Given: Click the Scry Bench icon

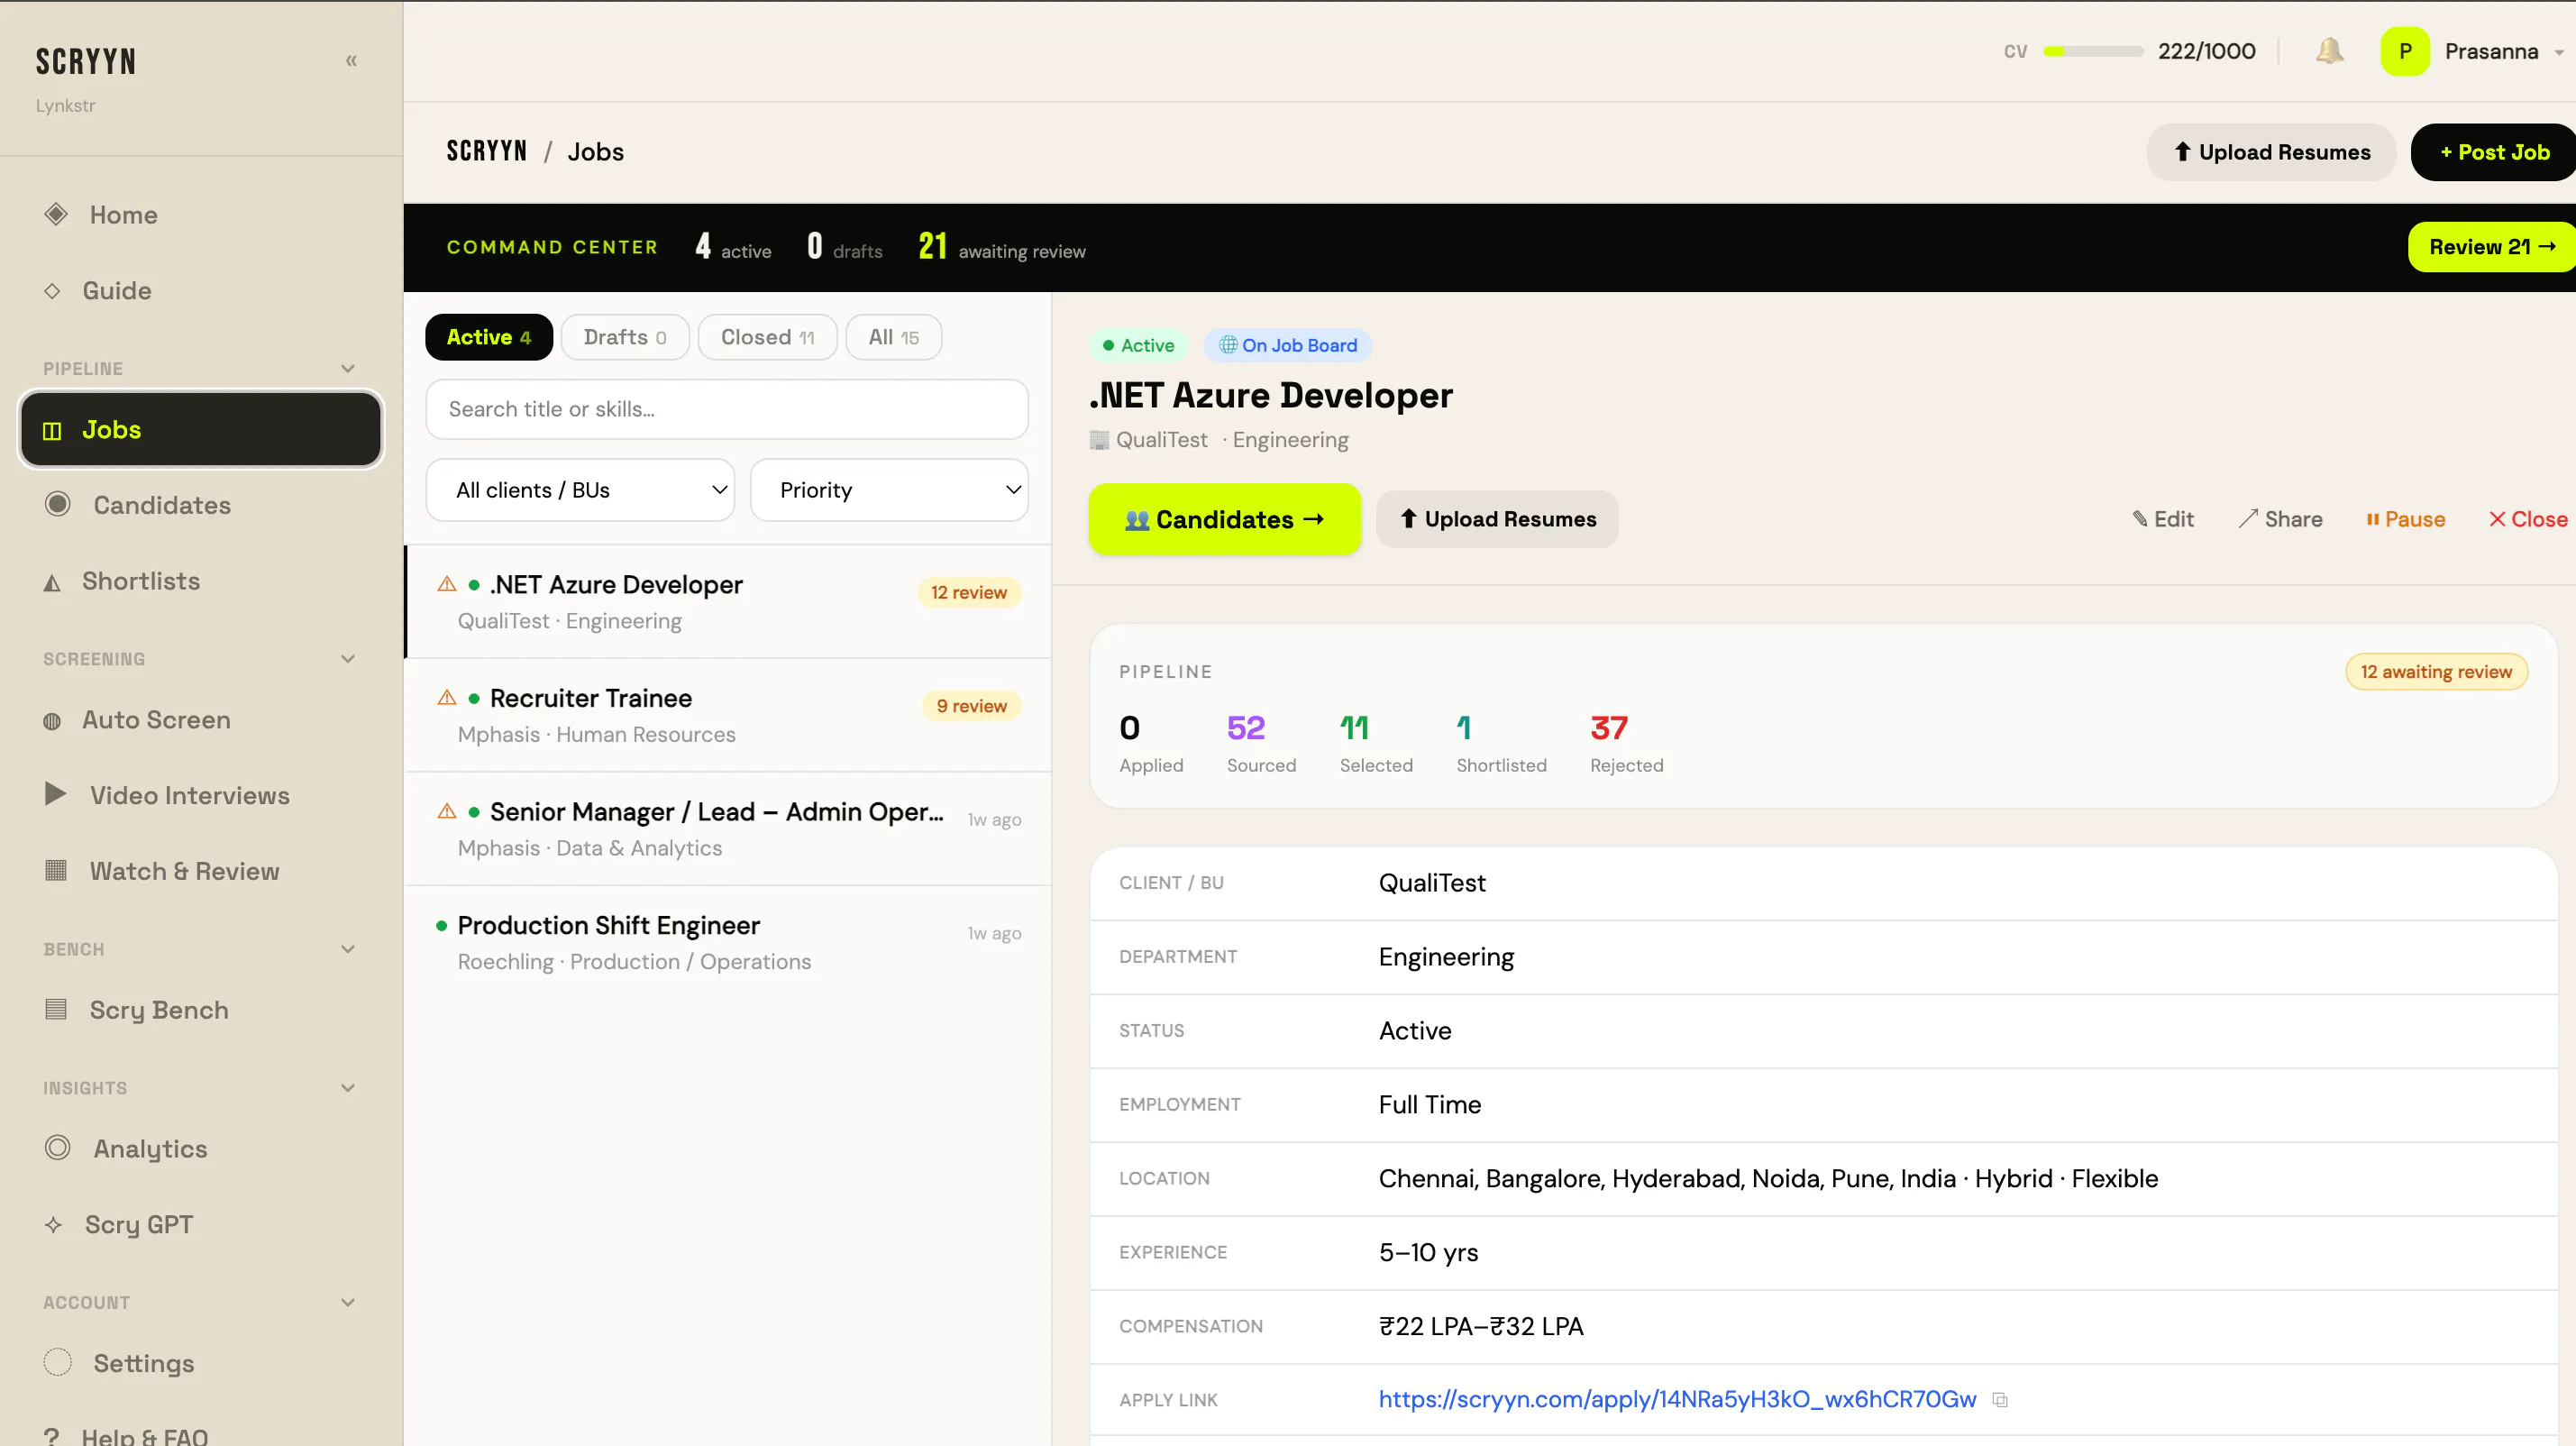Looking at the screenshot, I should [x=56, y=1009].
